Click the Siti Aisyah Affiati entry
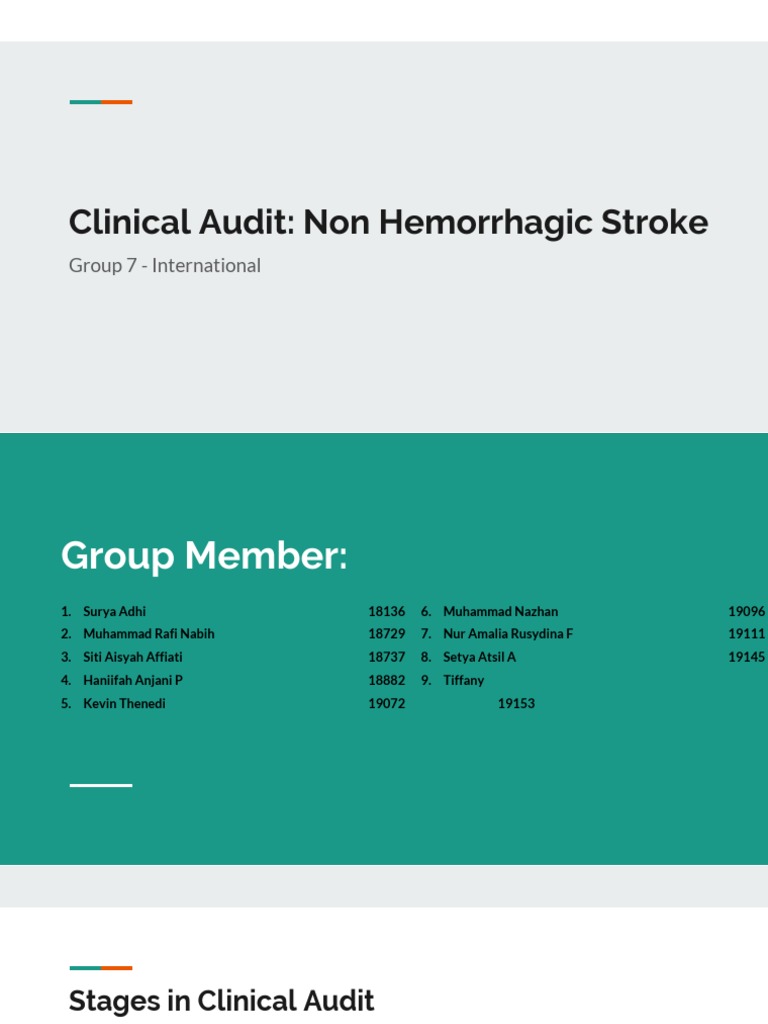768x1024 pixels. (132, 657)
